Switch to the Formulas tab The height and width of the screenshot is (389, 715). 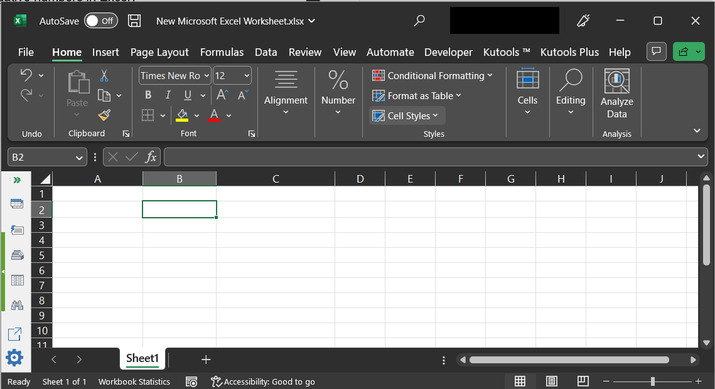coord(222,52)
